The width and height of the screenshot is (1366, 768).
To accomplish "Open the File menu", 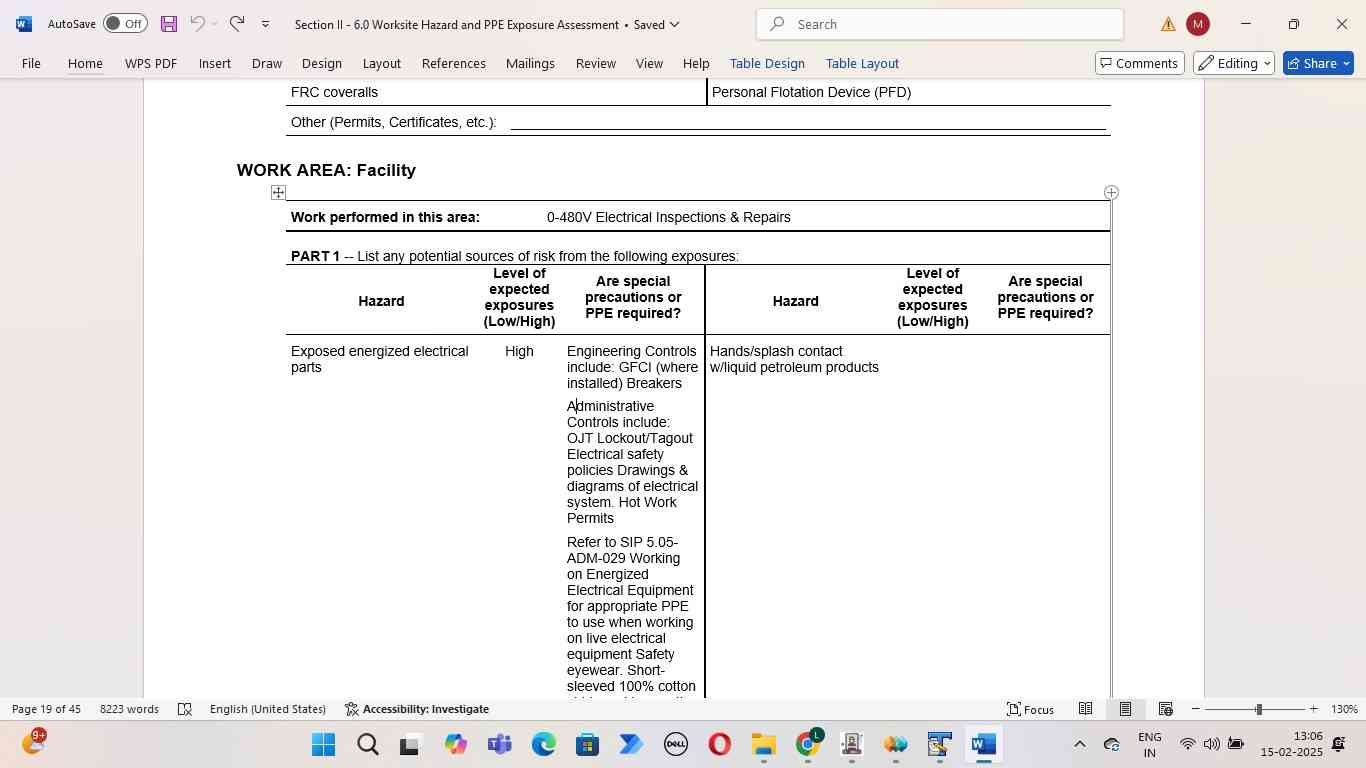I will (31, 63).
